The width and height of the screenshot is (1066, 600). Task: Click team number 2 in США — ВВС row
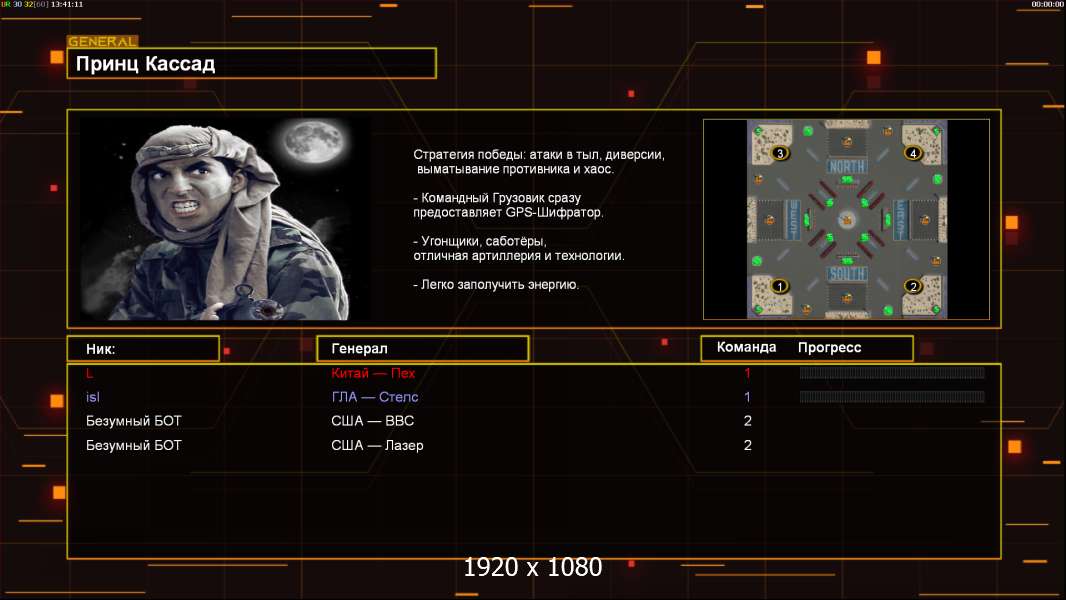(748, 421)
